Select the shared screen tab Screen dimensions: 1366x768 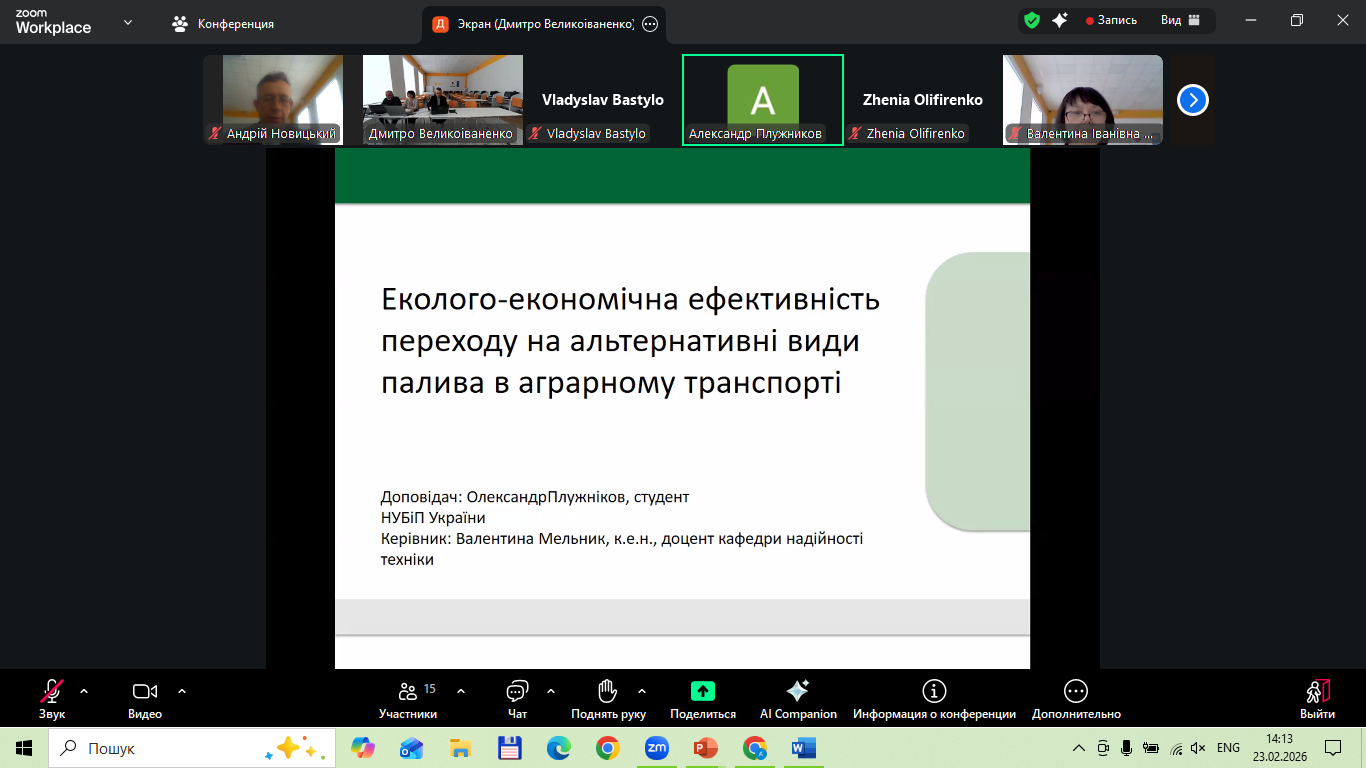point(535,24)
